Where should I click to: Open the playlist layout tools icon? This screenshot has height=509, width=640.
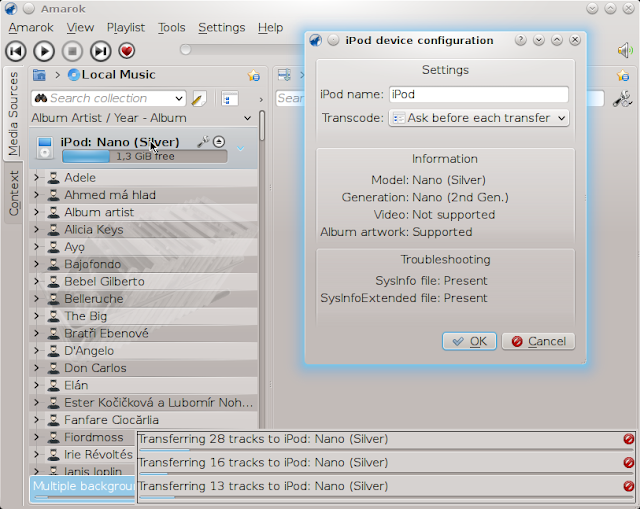pos(622,99)
